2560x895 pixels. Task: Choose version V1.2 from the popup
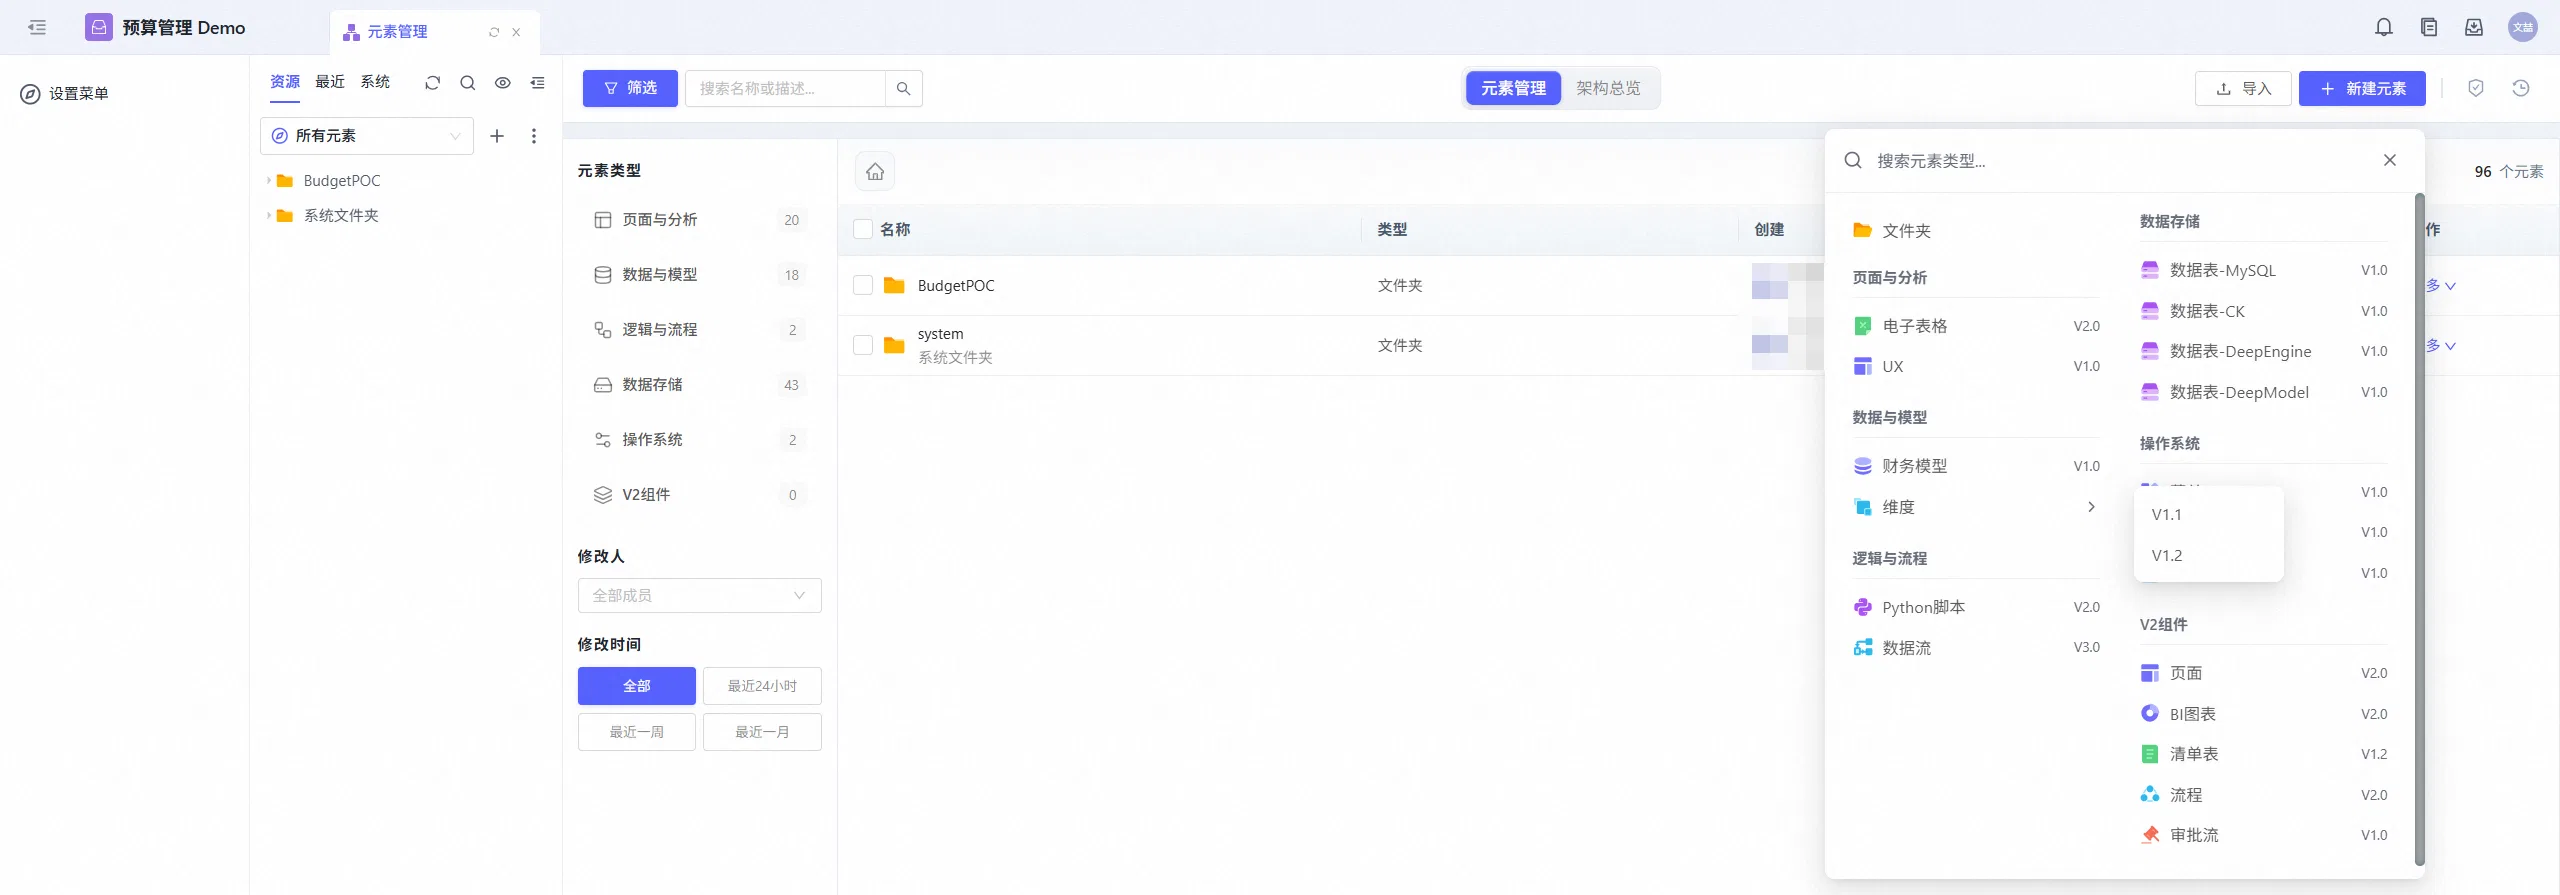[x=2209, y=556]
